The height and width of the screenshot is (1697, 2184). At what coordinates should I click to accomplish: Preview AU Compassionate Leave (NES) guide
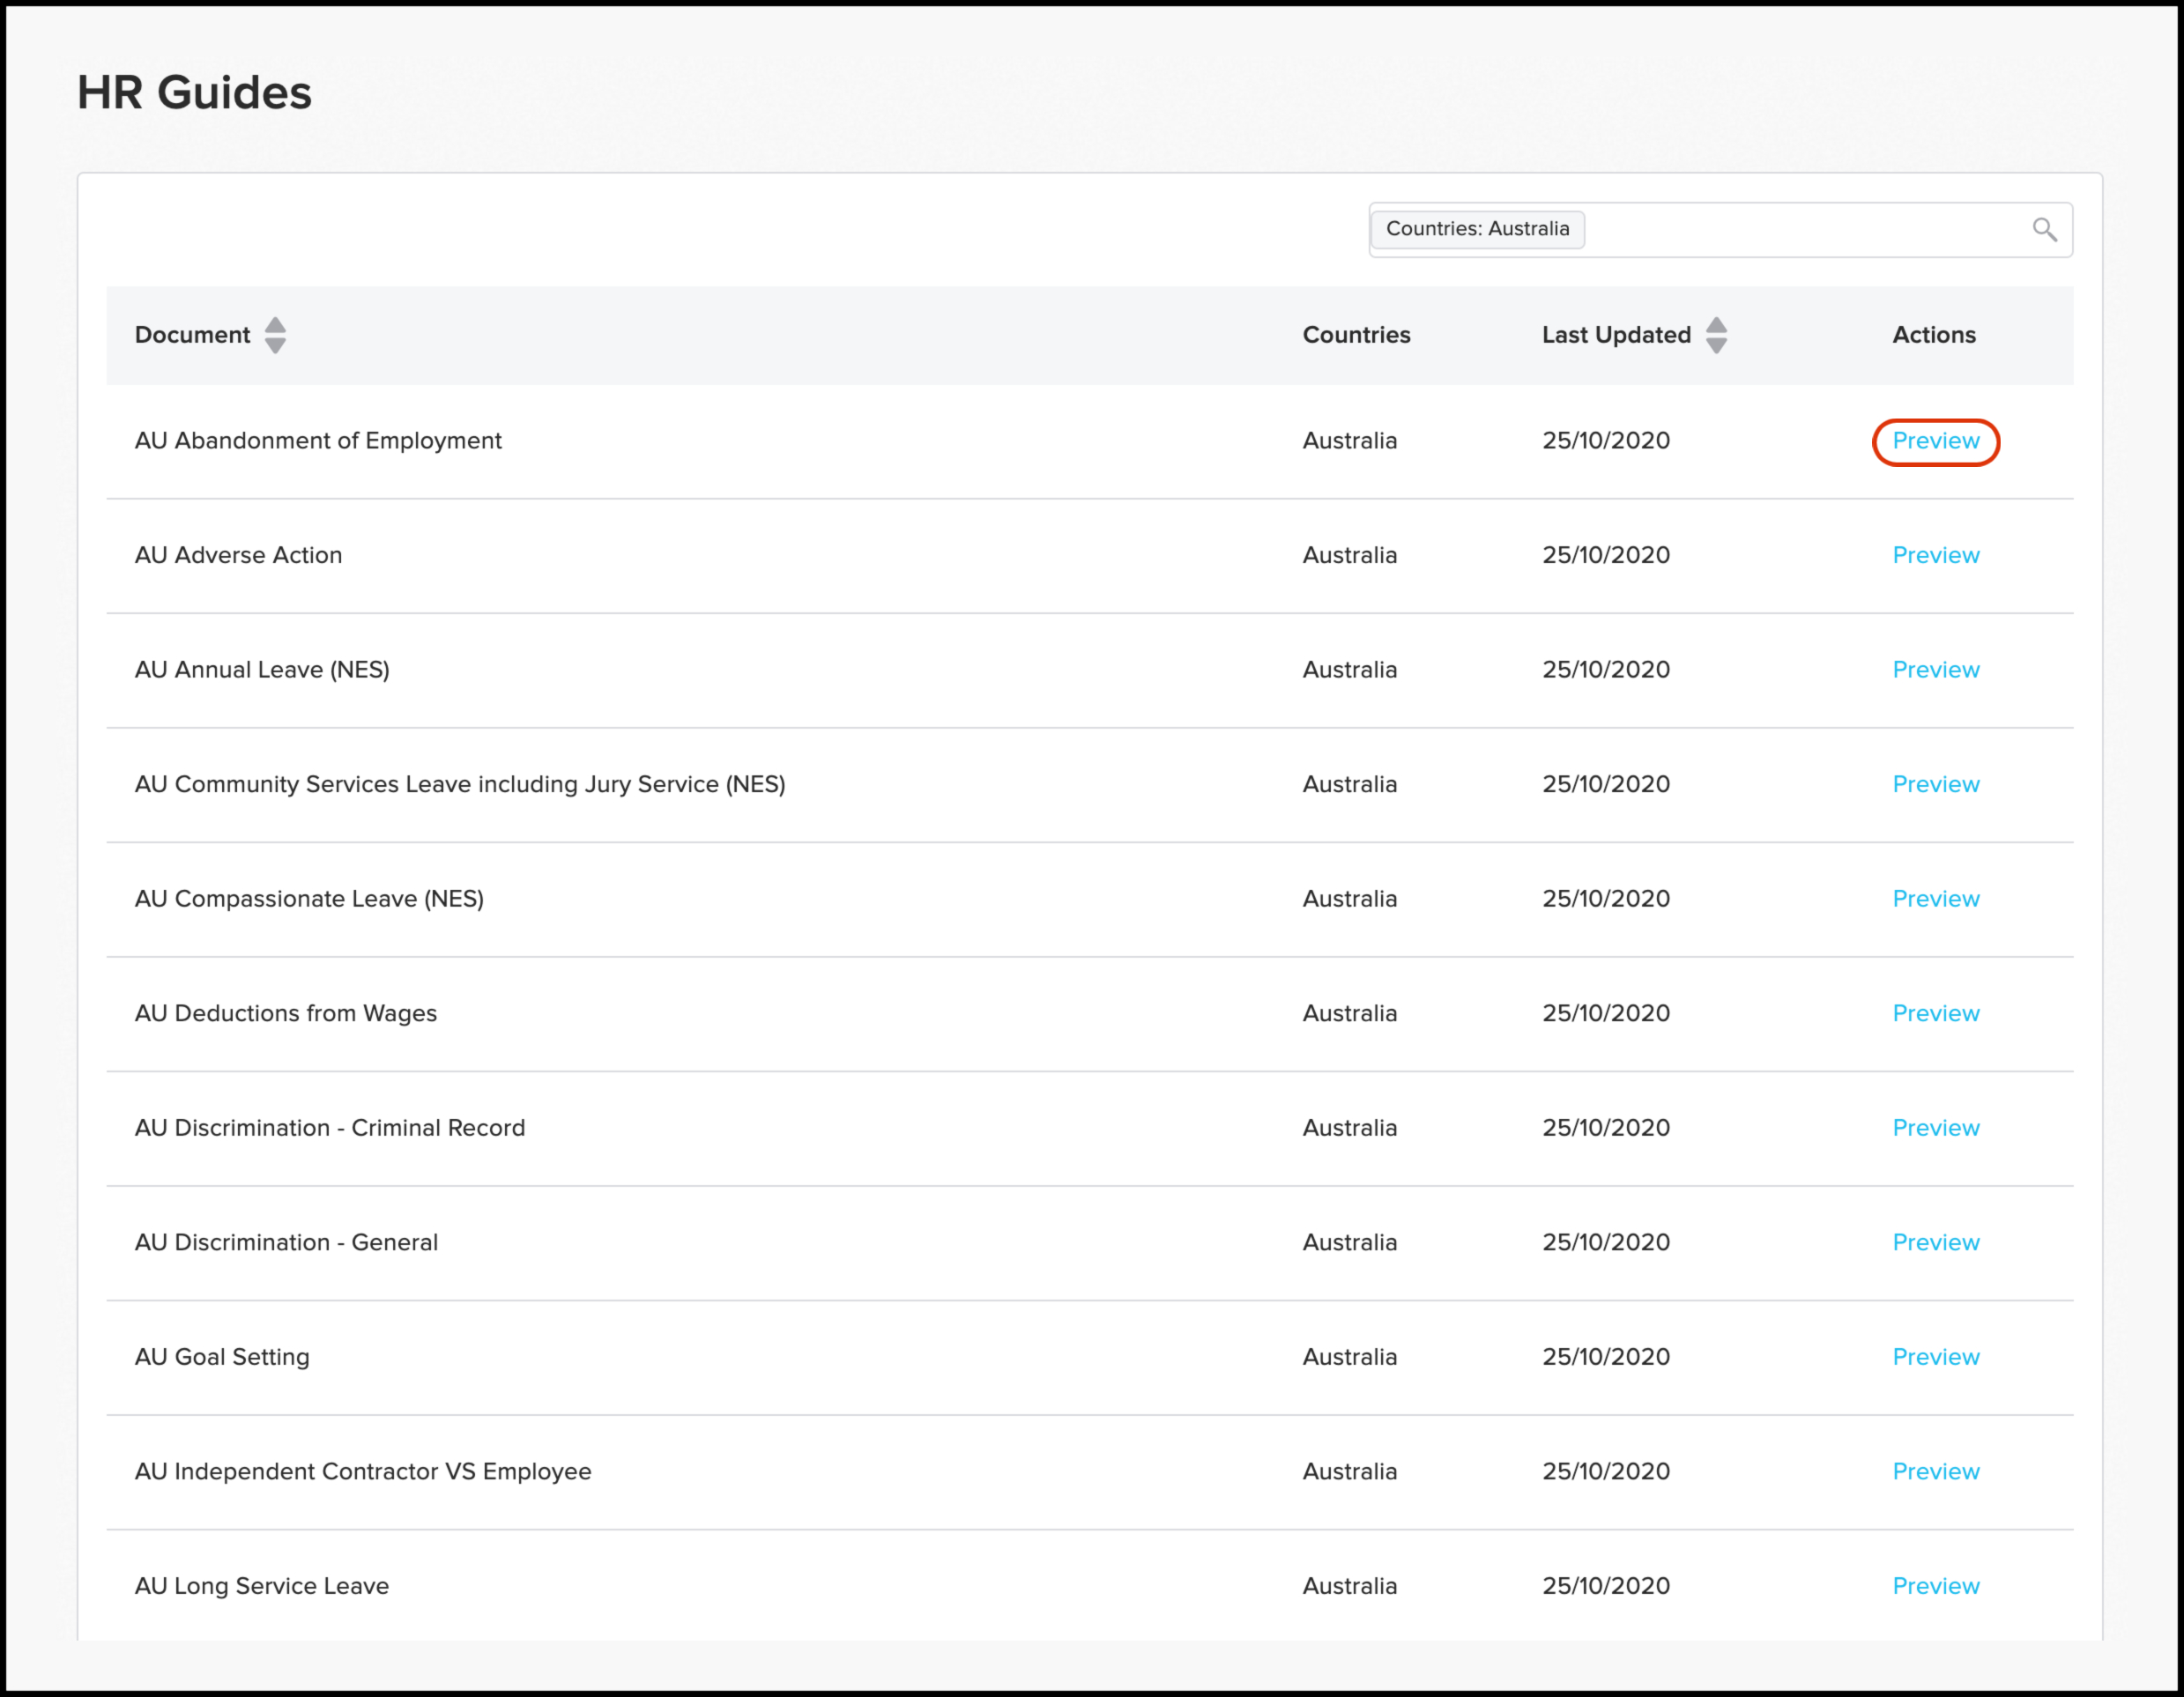tap(1935, 899)
